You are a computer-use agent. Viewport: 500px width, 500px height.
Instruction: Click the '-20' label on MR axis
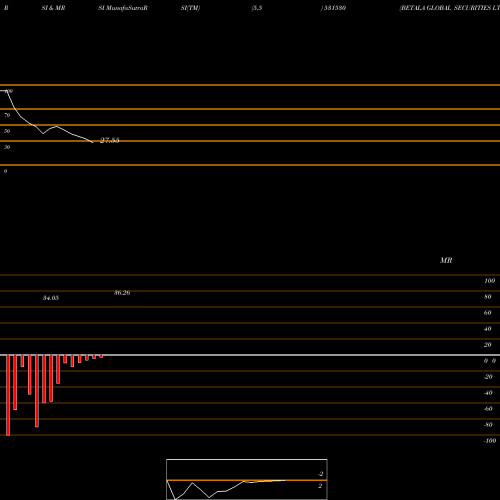[488, 377]
